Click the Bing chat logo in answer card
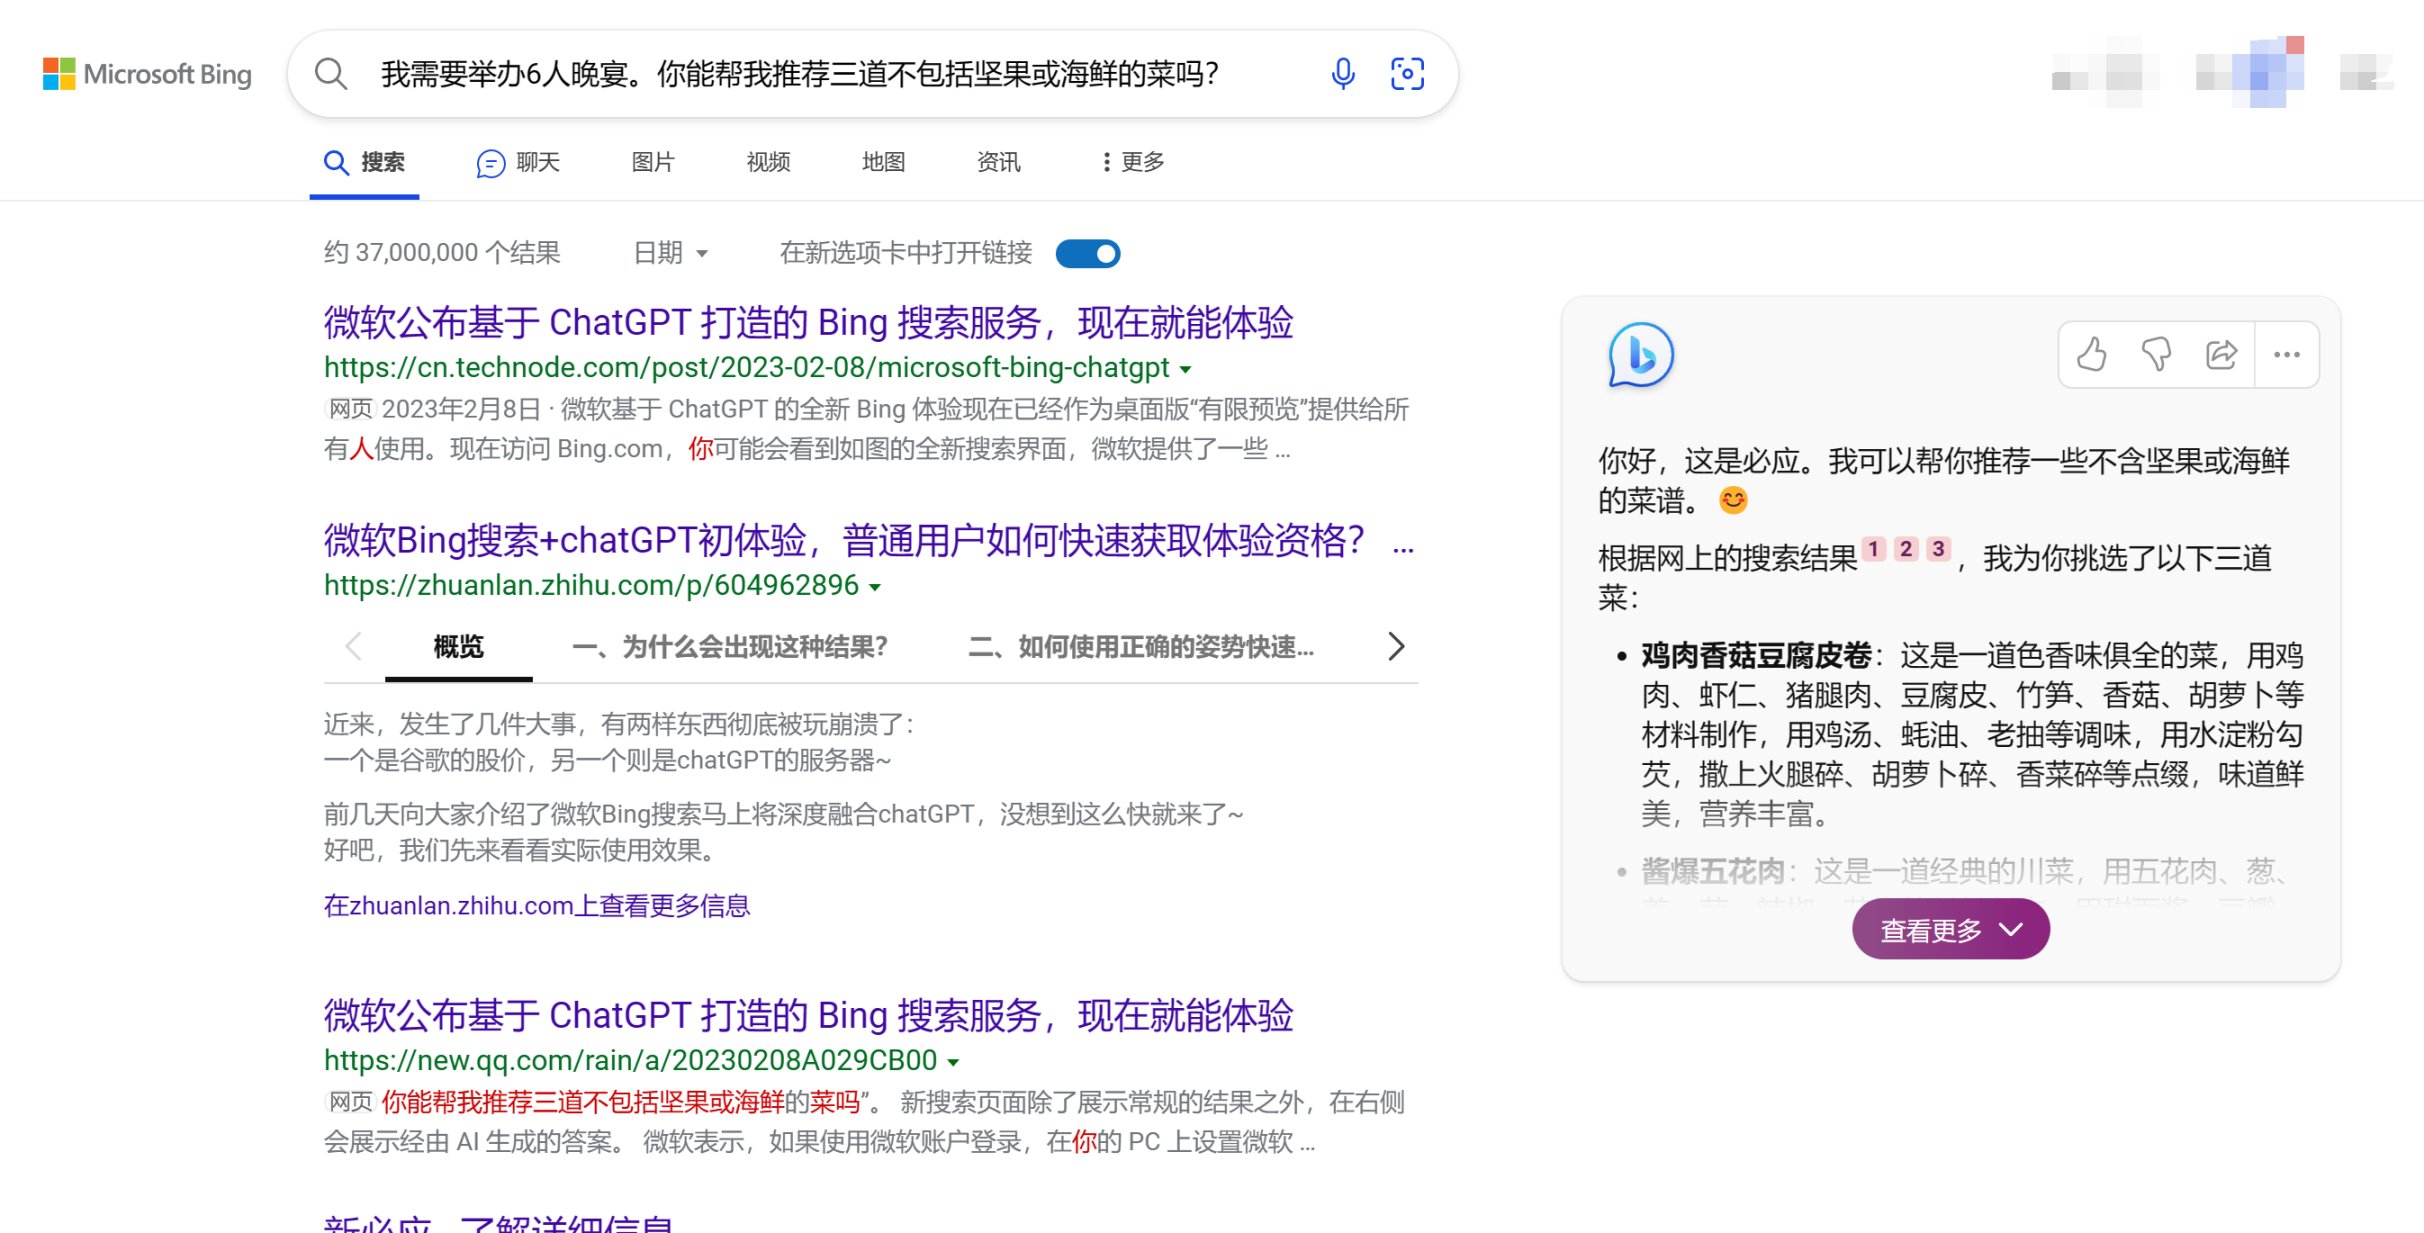Image resolution: width=2424 pixels, height=1233 pixels. pos(1641,355)
